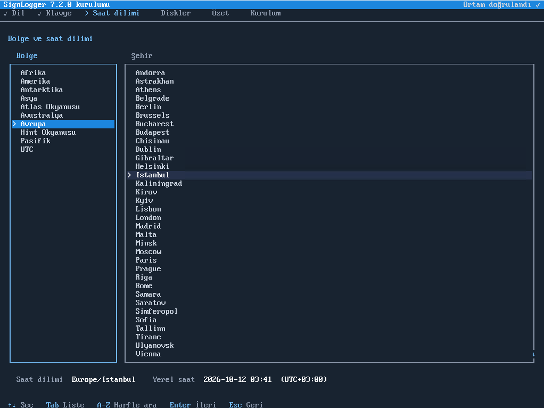Select the Saat dilimi step tab
Viewport: 544px width, 408px height.
[x=112, y=13]
